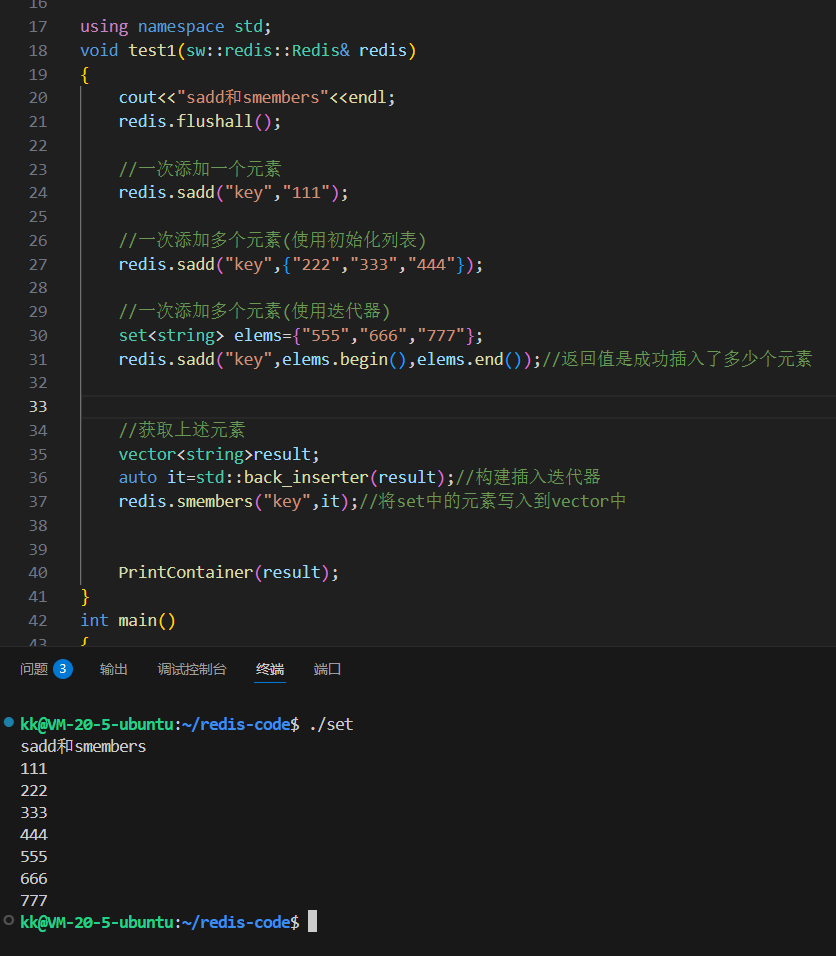Open the 问题 problems tab
The height and width of the screenshot is (956, 836).
tap(34, 669)
